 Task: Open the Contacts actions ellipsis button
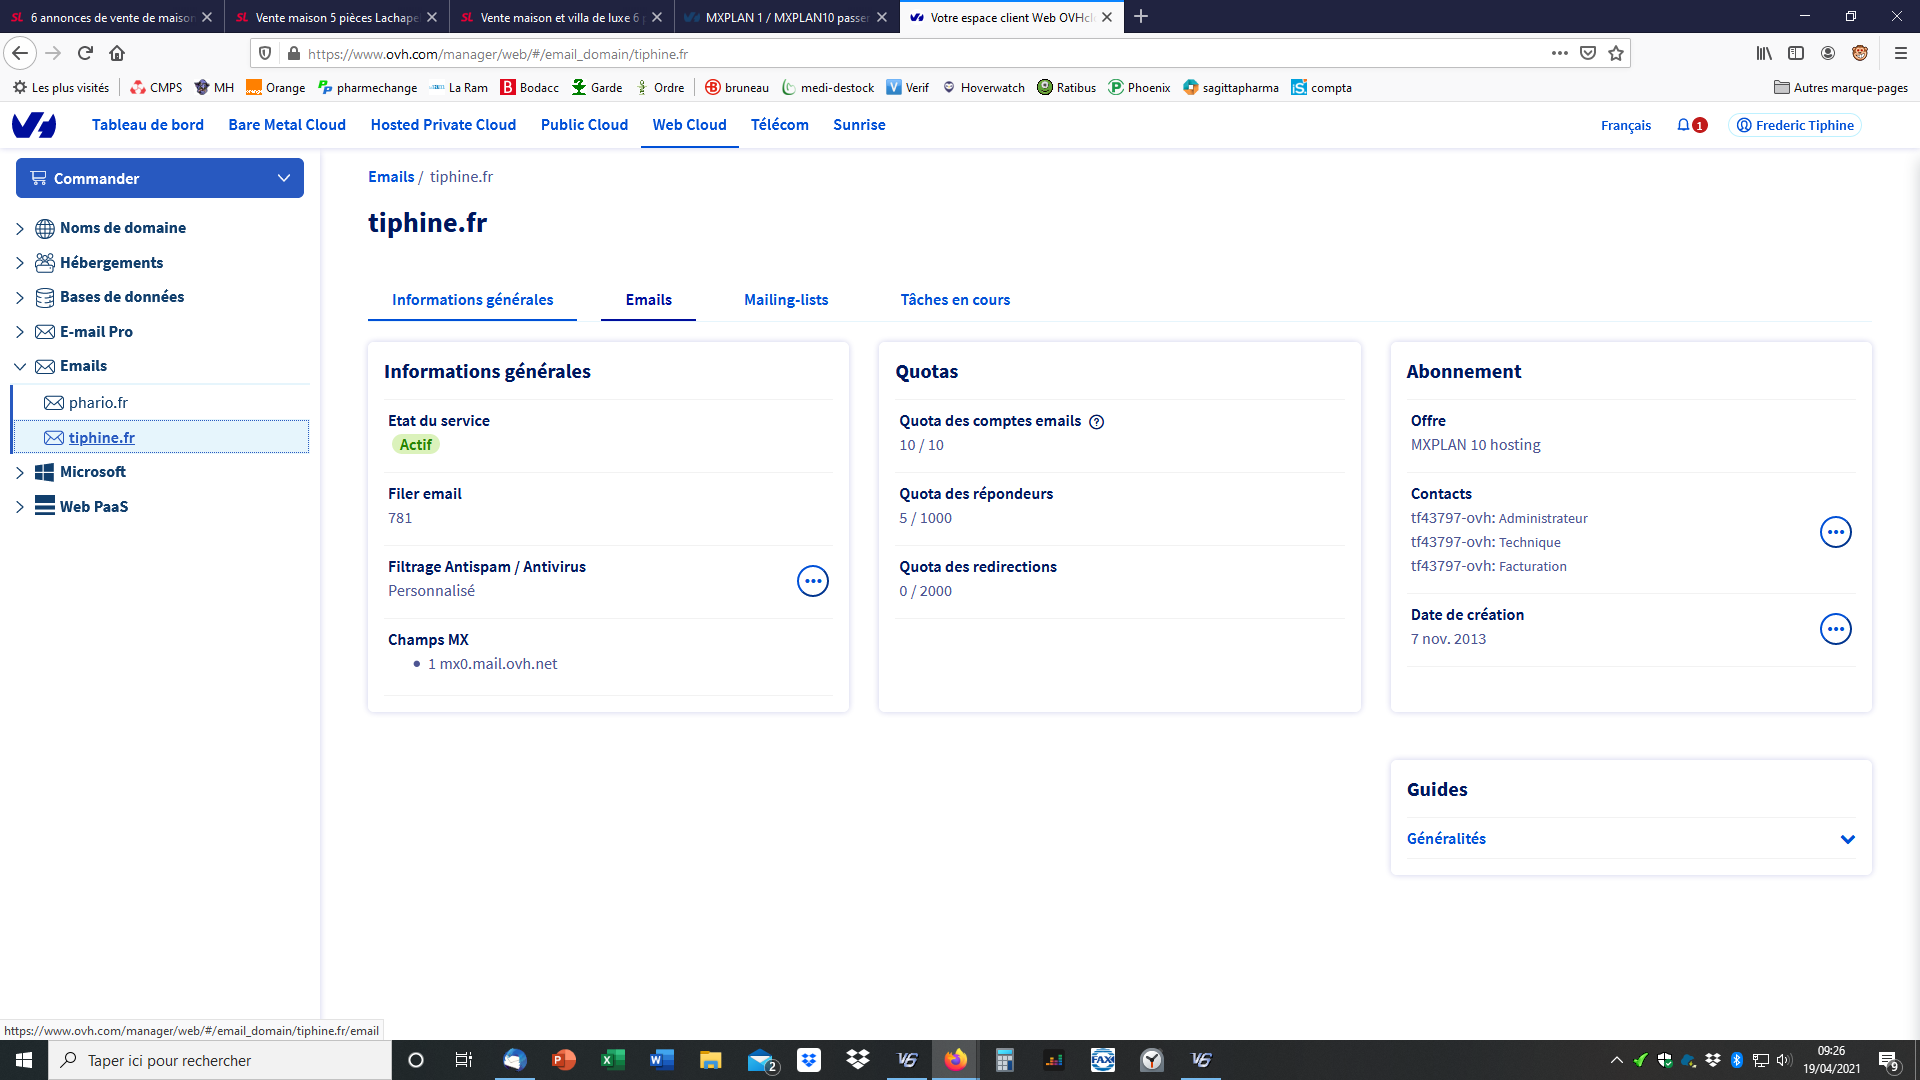point(1835,532)
